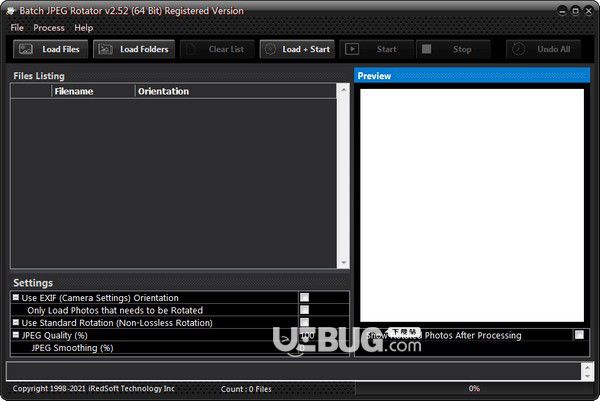This screenshot has height=401, width=600.
Task: Click the 0% progress bar
Action: (474, 389)
